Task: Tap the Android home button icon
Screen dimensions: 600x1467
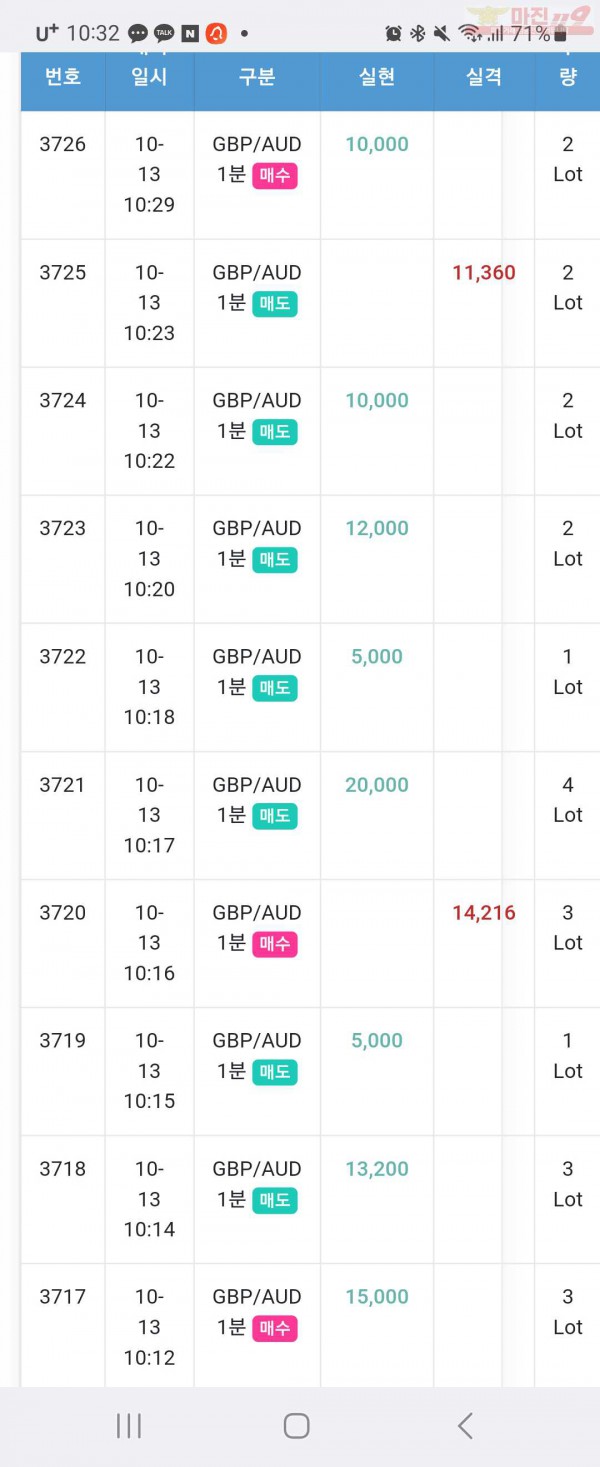Action: pos(296,1425)
